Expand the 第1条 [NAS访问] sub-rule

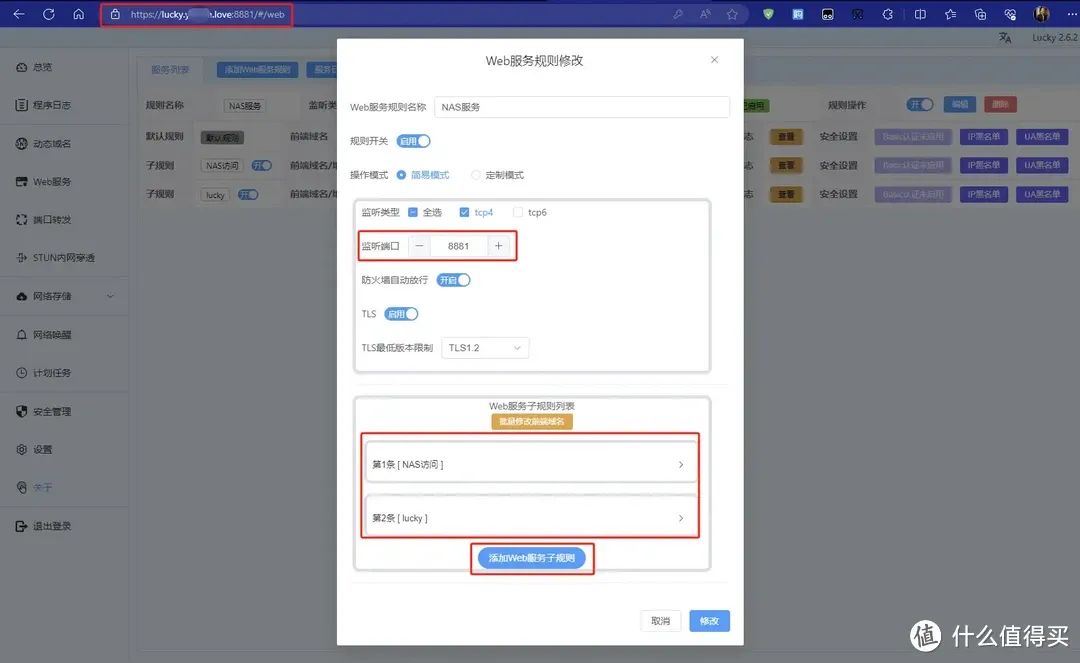click(x=530, y=463)
